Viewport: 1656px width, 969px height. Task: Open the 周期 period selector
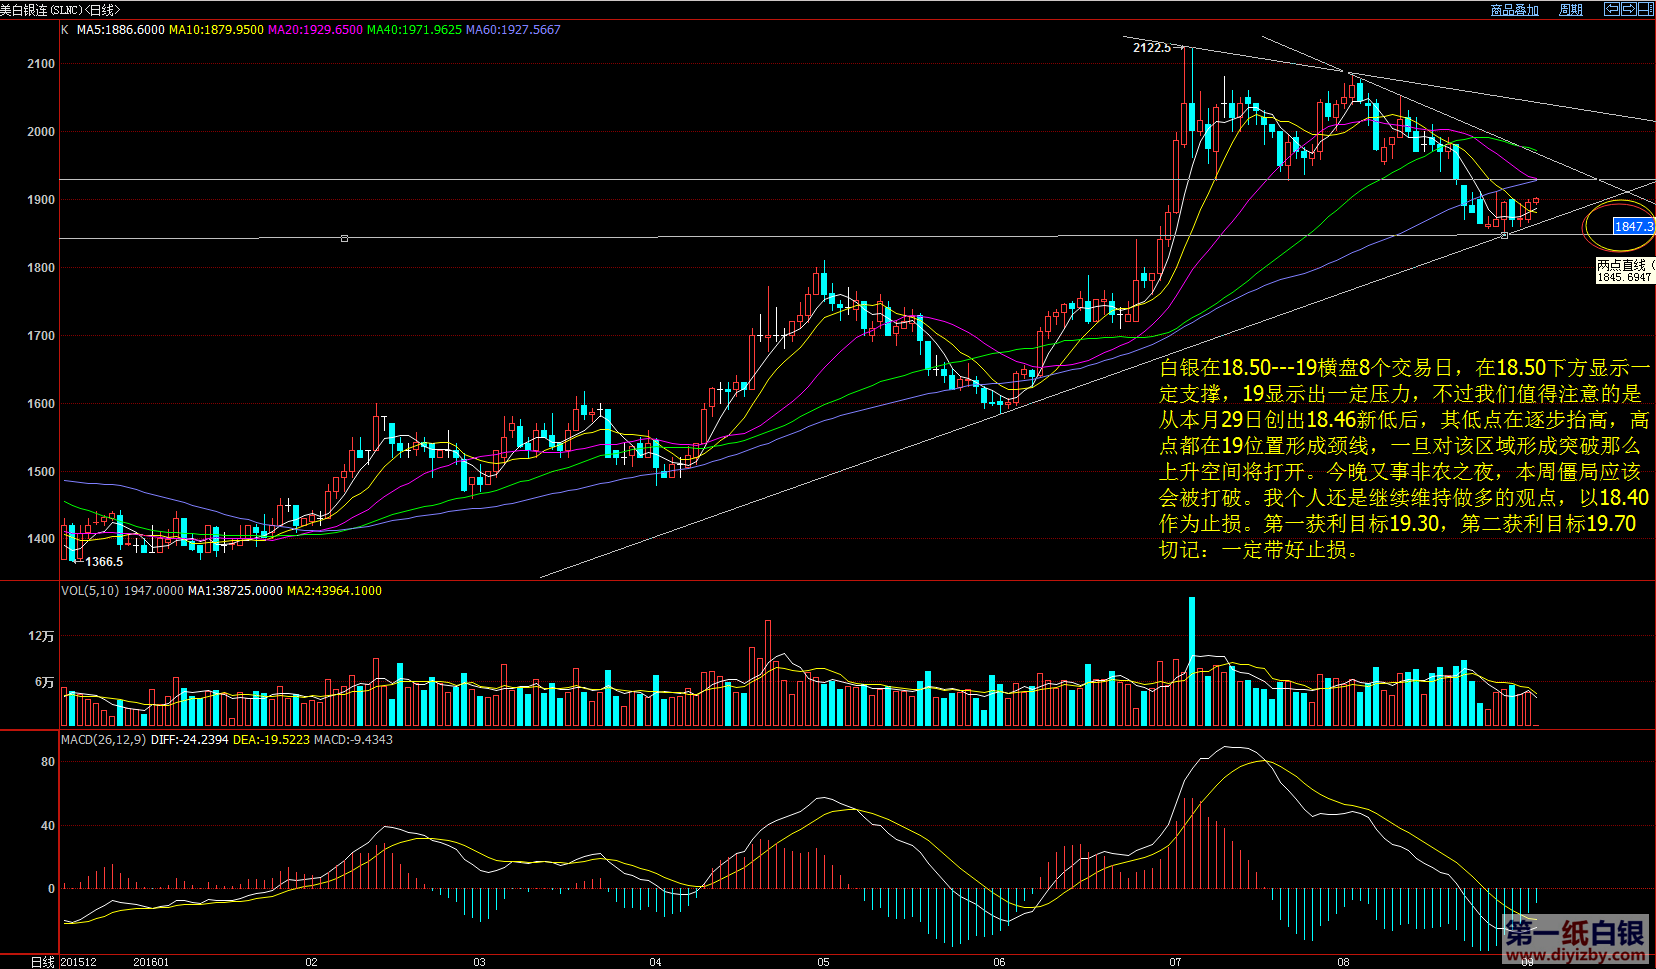(x=1570, y=10)
